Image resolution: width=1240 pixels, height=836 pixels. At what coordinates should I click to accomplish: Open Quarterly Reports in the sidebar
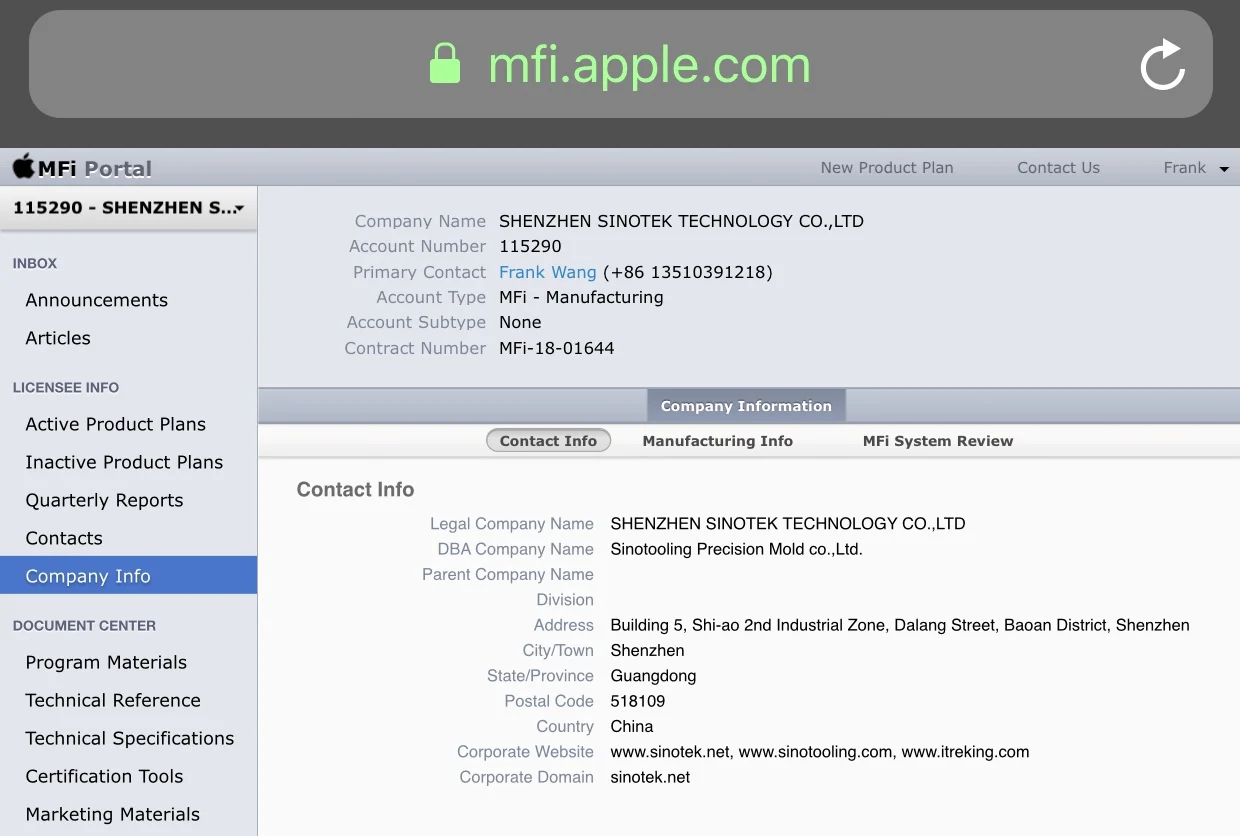click(x=104, y=500)
